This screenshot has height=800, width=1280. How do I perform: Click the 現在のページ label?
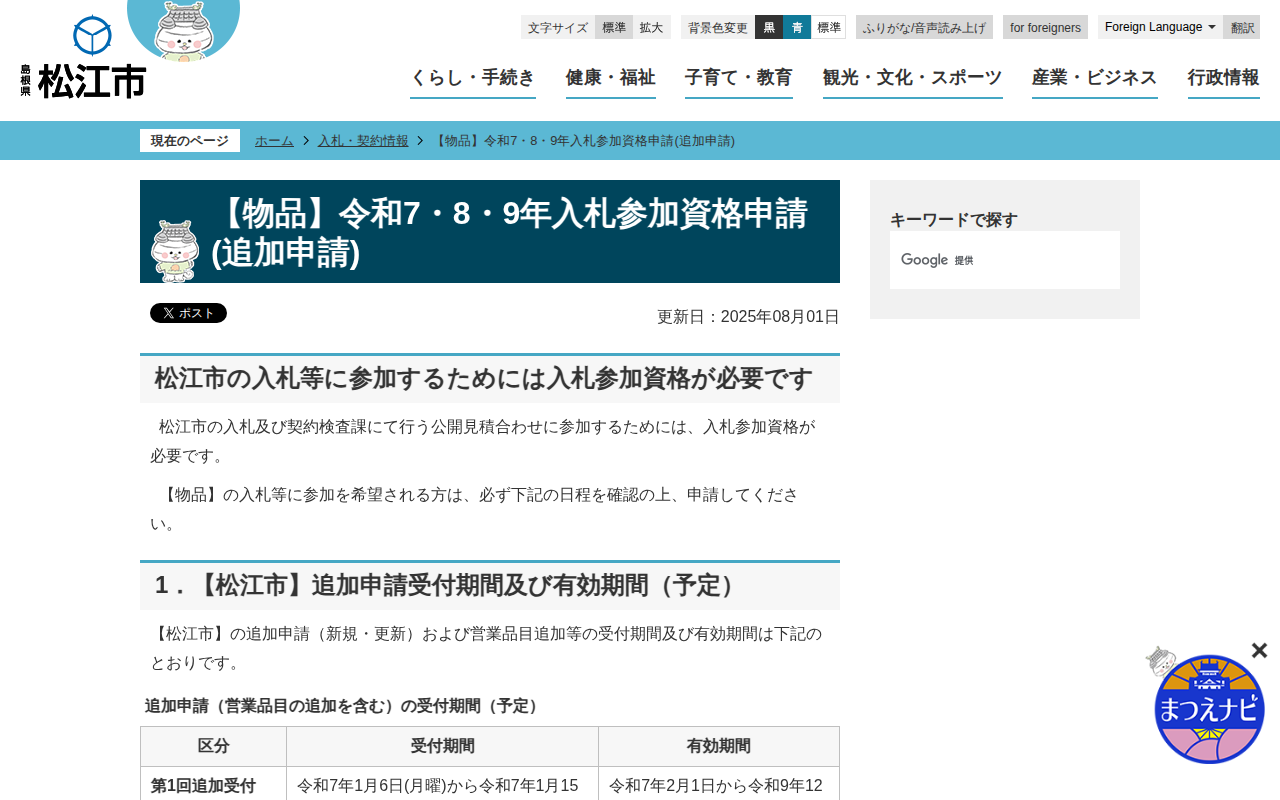[190, 141]
